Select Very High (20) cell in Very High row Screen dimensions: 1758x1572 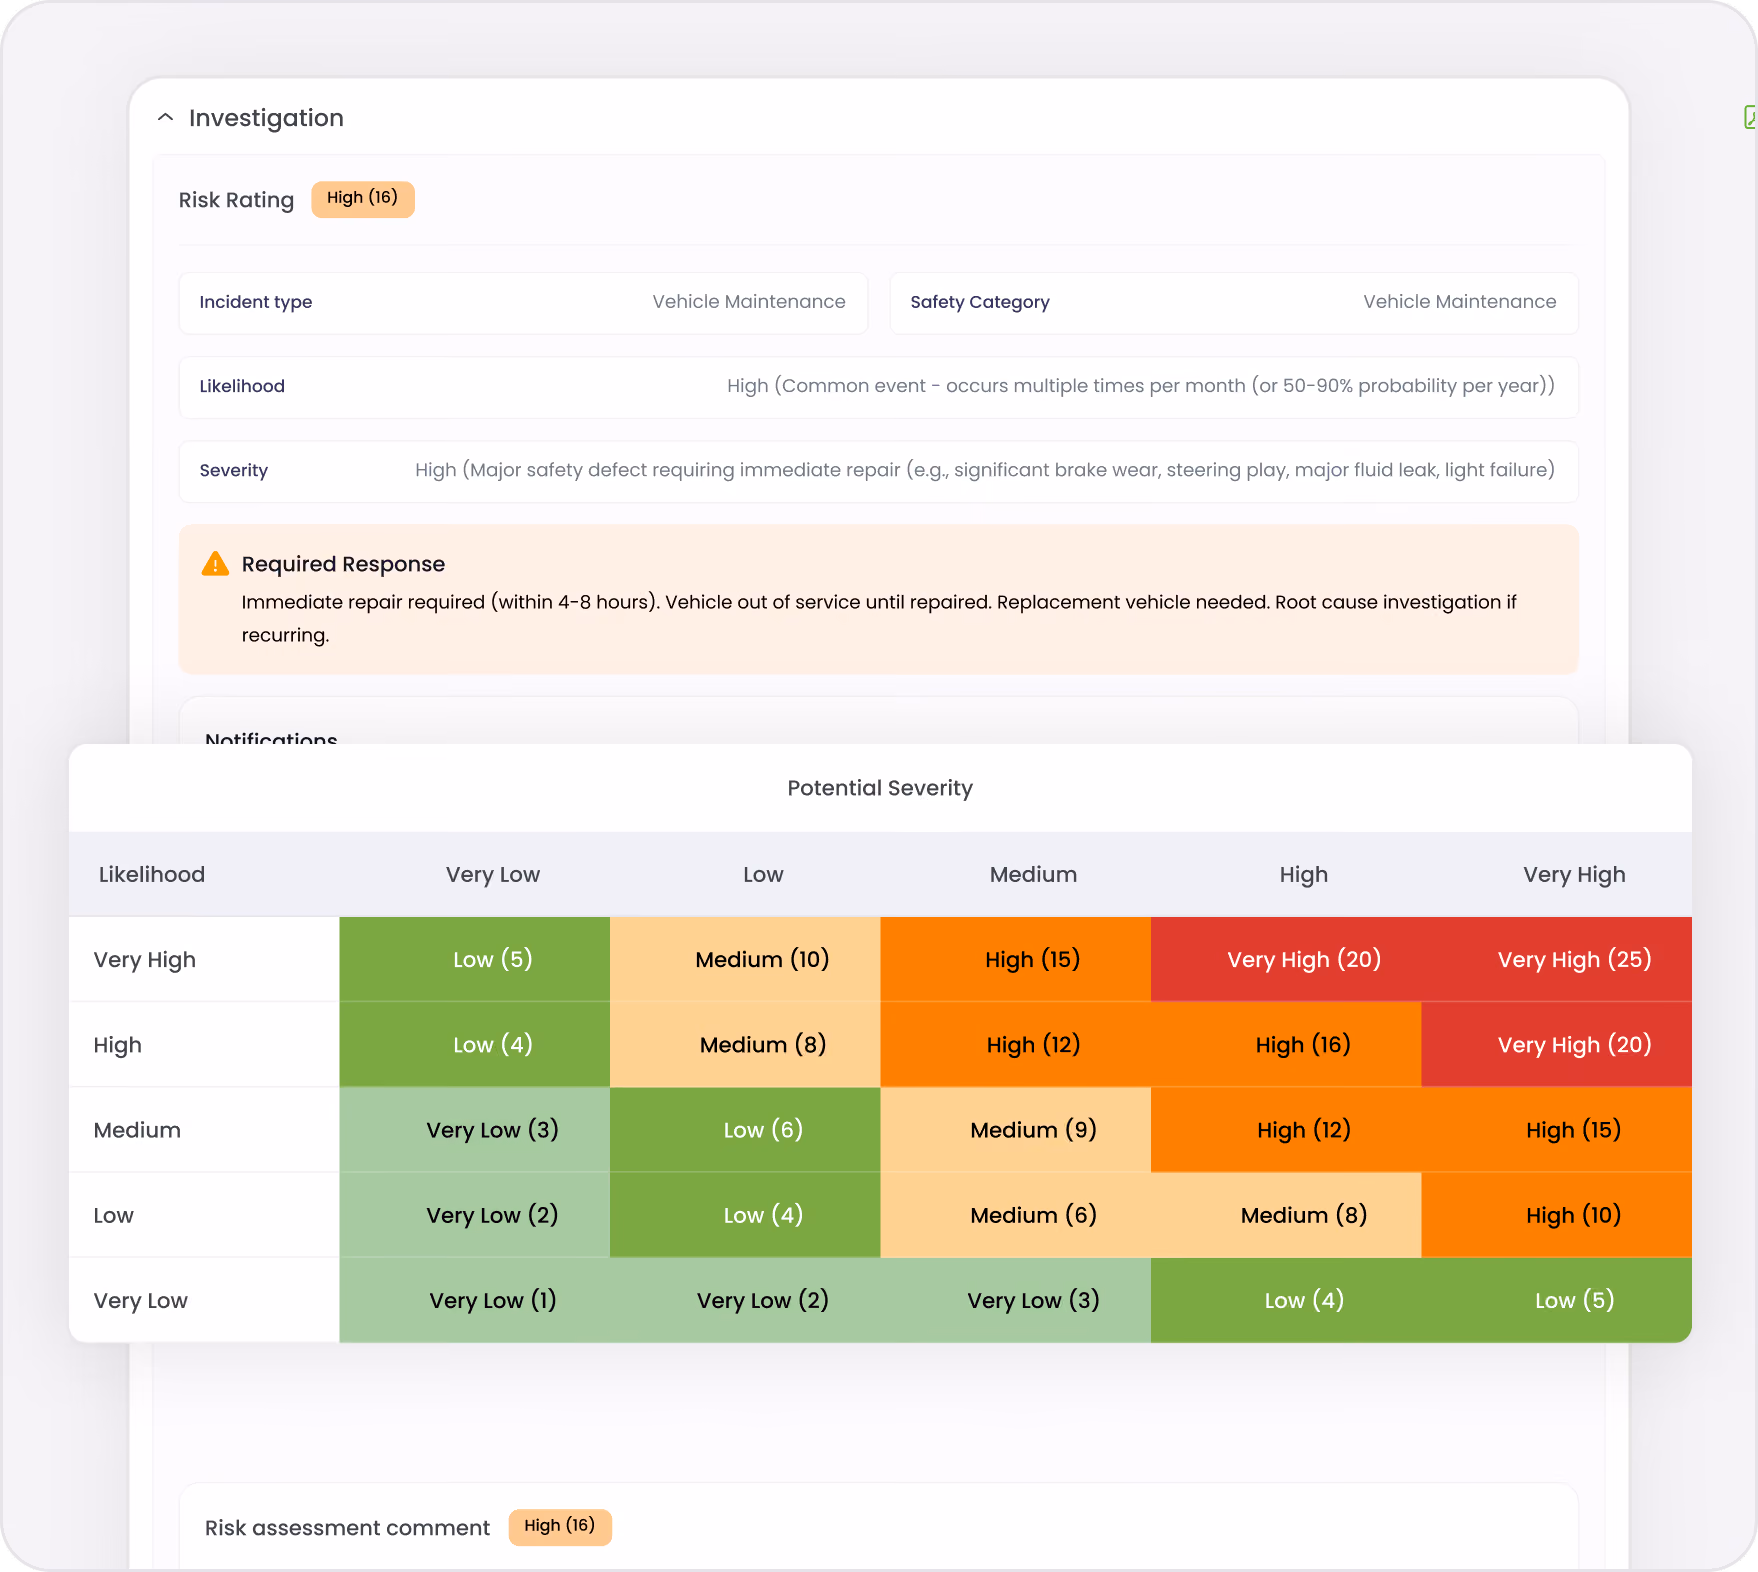tap(1286, 959)
